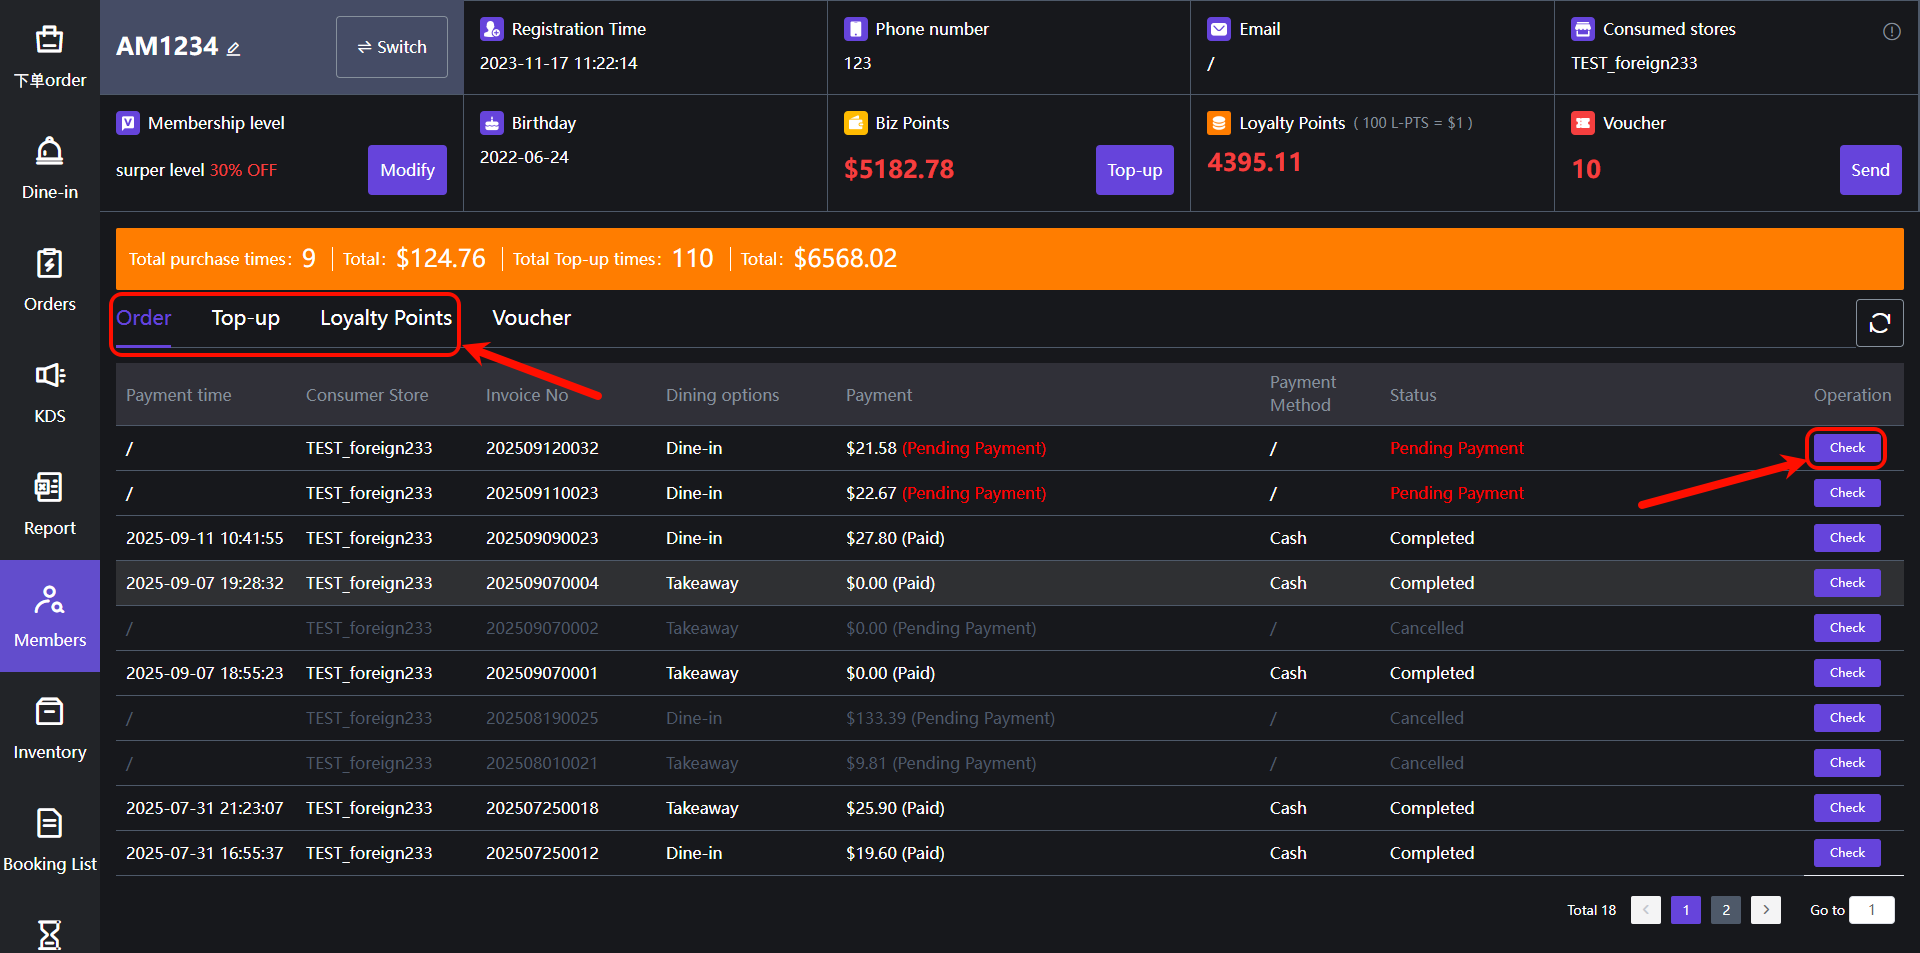The width and height of the screenshot is (1920, 953).
Task: Open the 下单order sidebar icon
Action: click(49, 56)
